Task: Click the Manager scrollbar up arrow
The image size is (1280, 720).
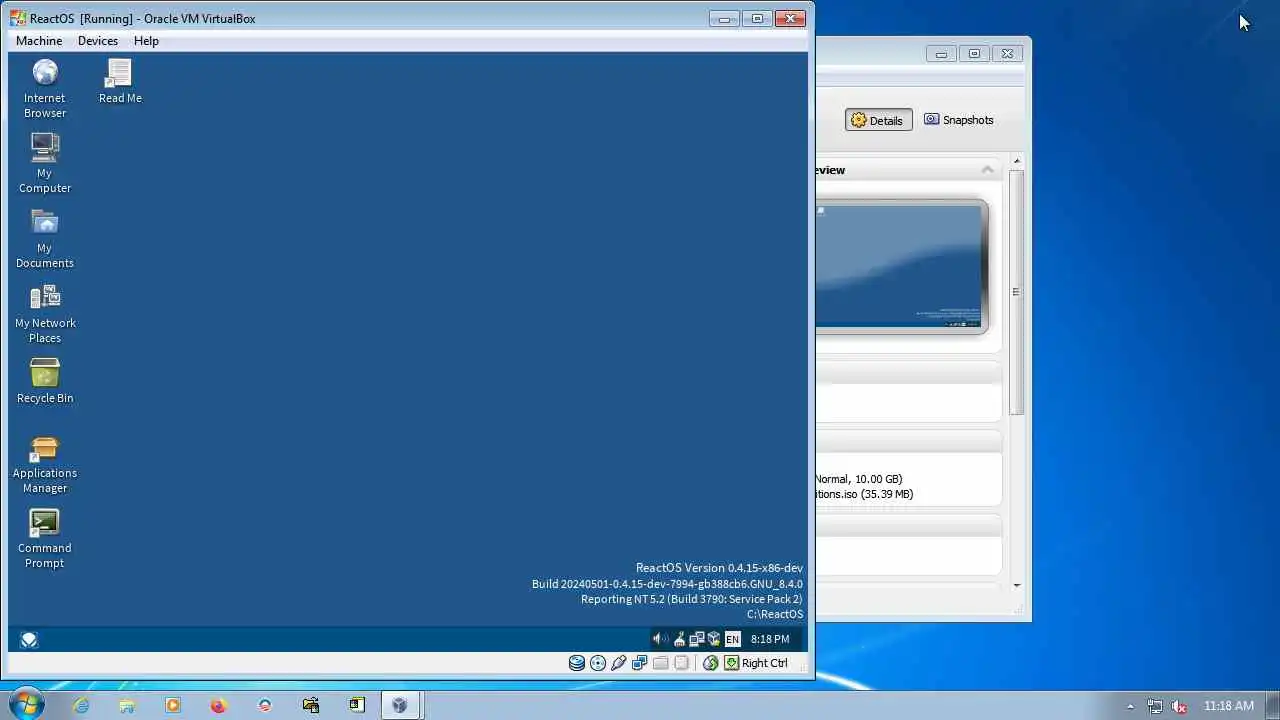Action: [1017, 161]
